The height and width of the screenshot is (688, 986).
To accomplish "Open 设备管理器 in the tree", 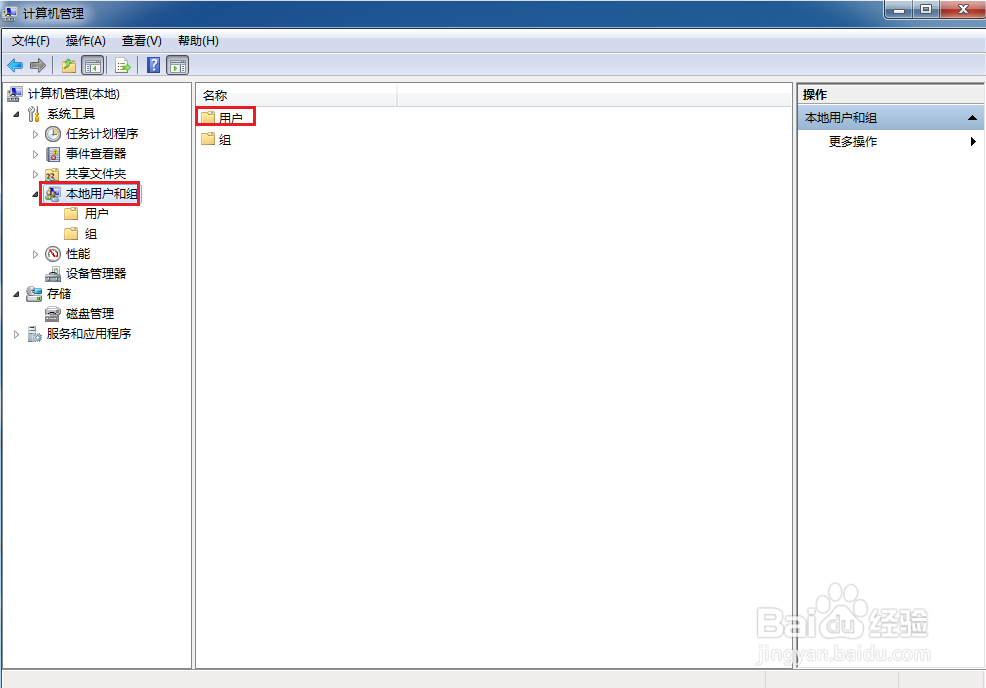I will (96, 274).
